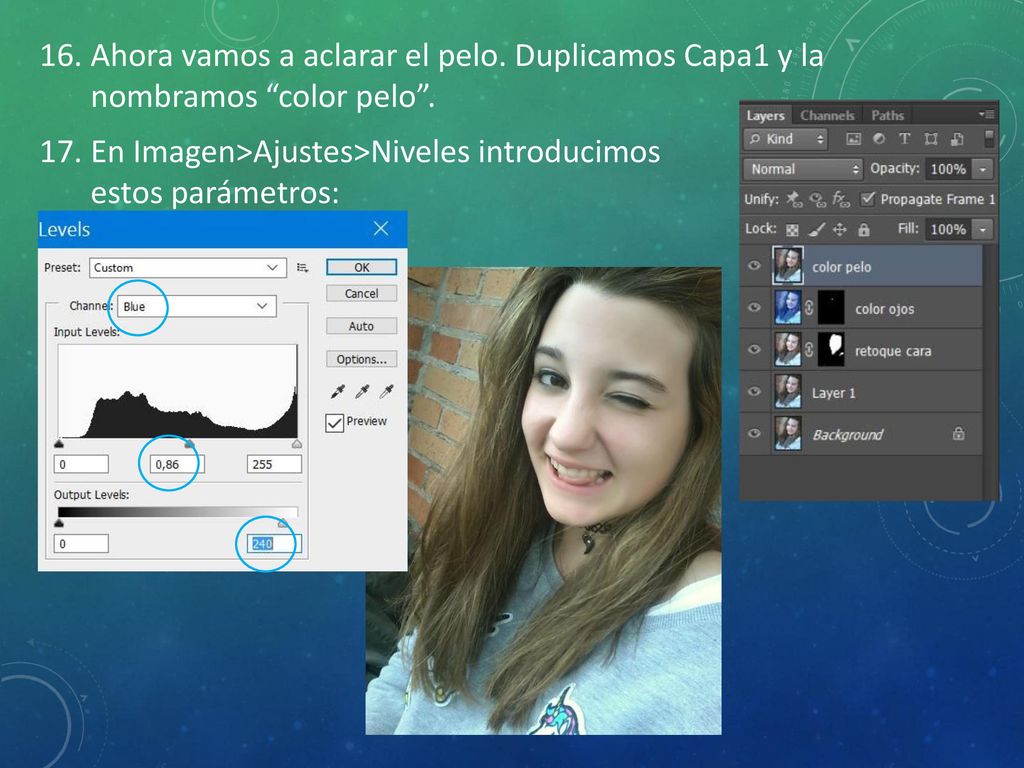The height and width of the screenshot is (768, 1024).
Task: Open Fill slider dropdown arrow
Action: 982,229
